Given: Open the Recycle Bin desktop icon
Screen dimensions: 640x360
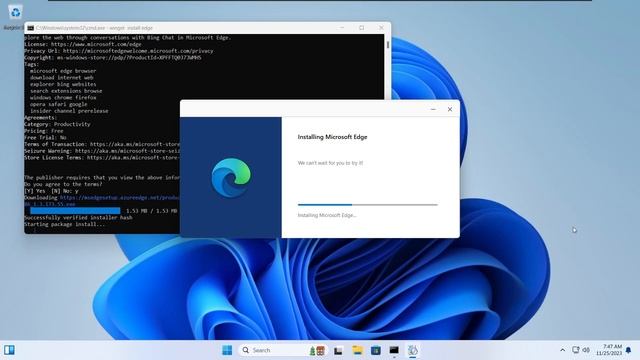Looking at the screenshot, I should coord(15,12).
